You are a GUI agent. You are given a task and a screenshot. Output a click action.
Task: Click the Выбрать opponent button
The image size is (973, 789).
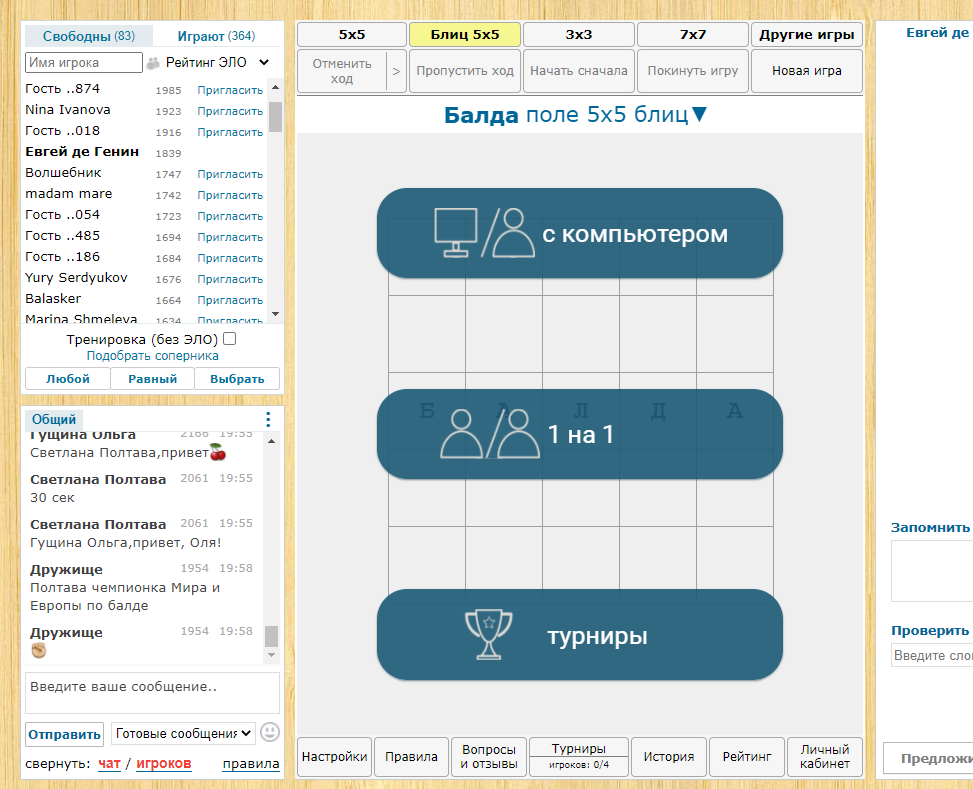(237, 379)
